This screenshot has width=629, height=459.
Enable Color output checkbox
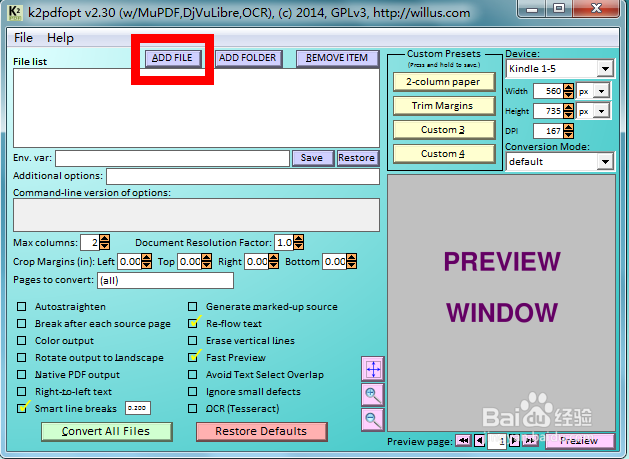22,341
